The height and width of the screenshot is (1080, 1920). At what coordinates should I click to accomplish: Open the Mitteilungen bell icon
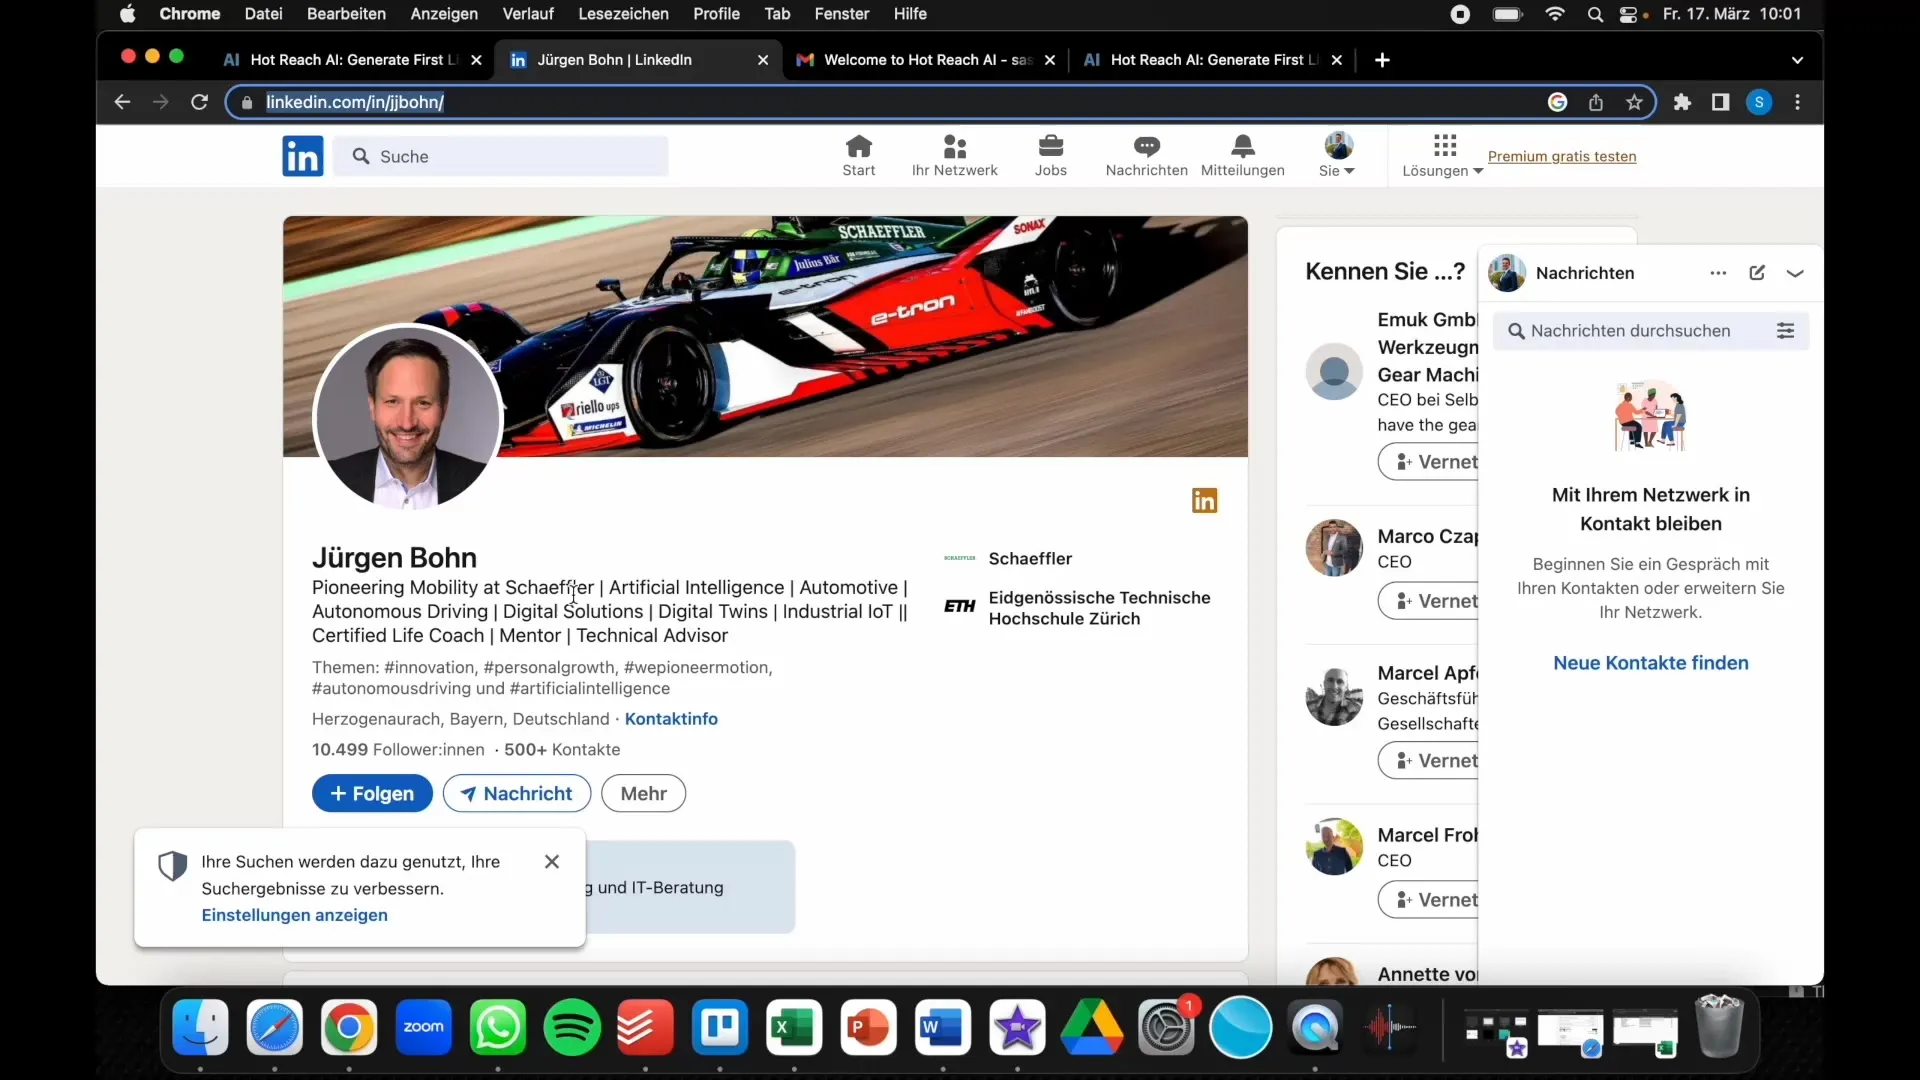pyautogui.click(x=1242, y=156)
